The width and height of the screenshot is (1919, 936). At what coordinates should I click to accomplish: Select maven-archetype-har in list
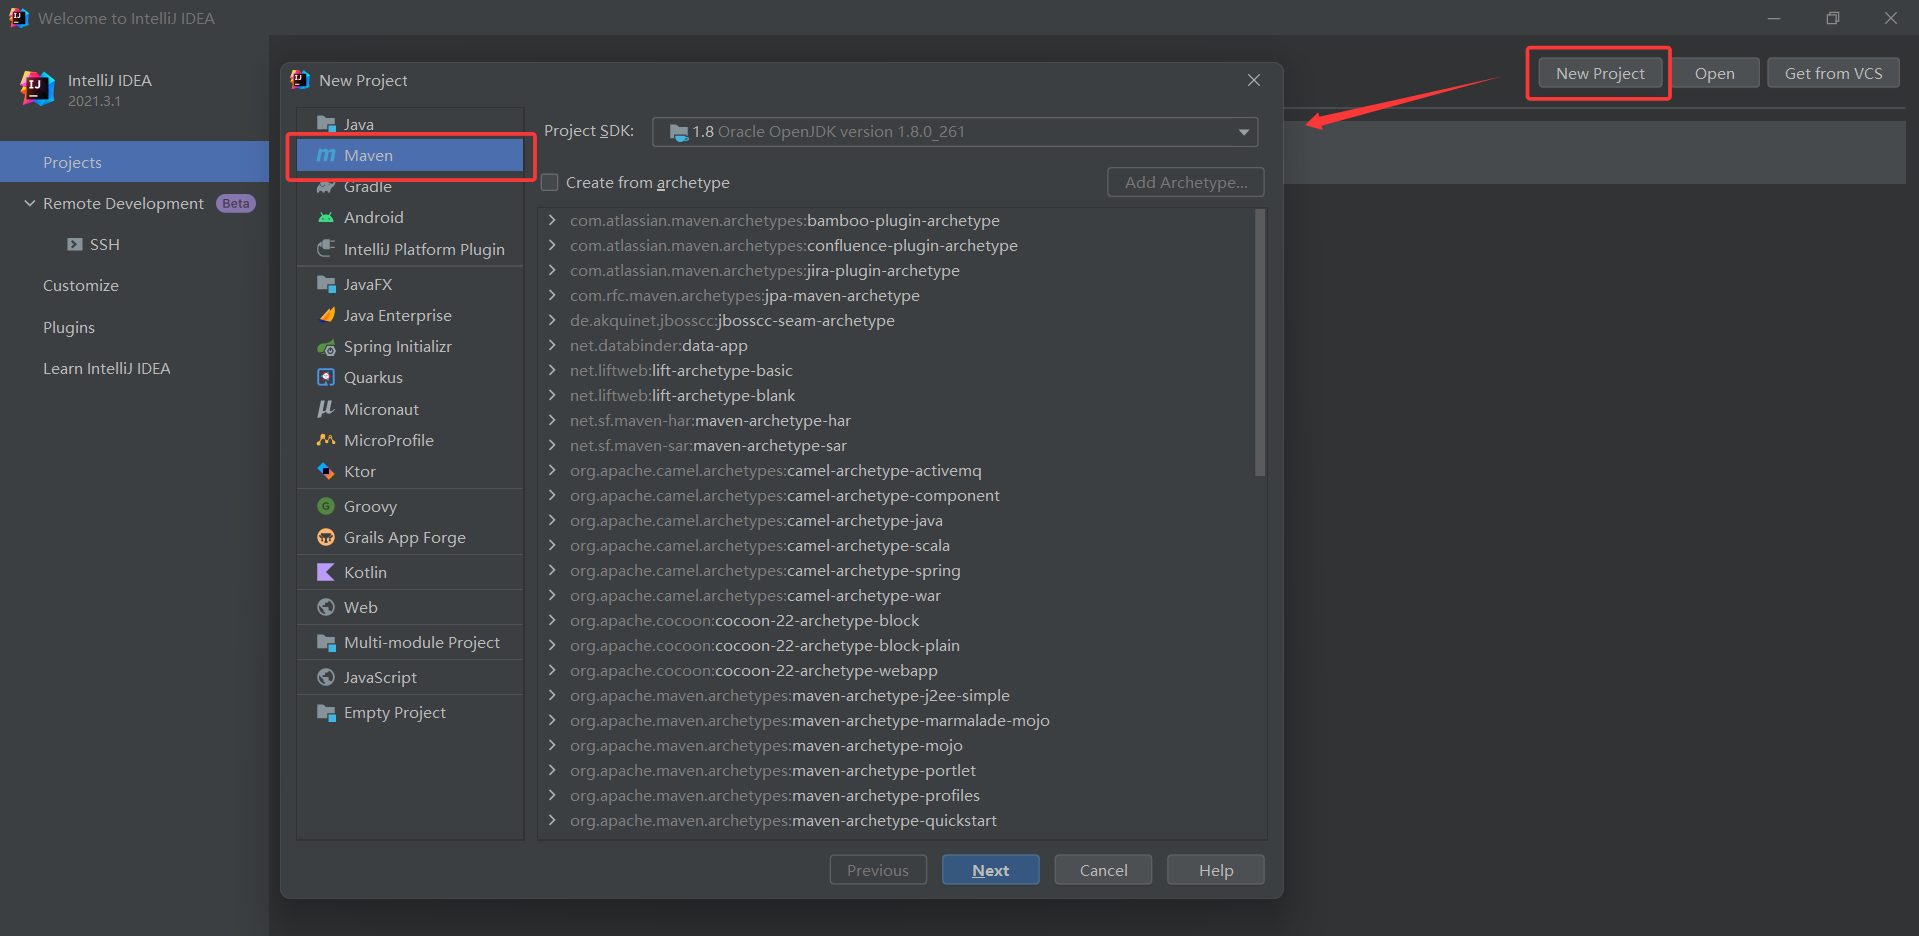click(710, 420)
